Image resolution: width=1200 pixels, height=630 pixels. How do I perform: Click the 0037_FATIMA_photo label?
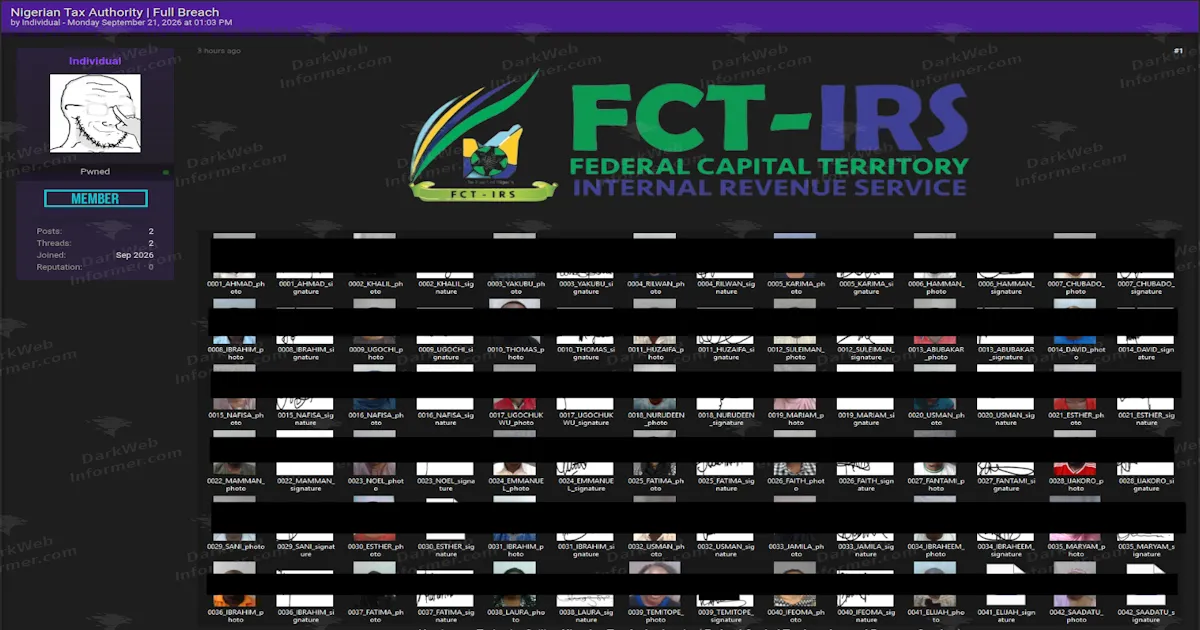coord(376,615)
